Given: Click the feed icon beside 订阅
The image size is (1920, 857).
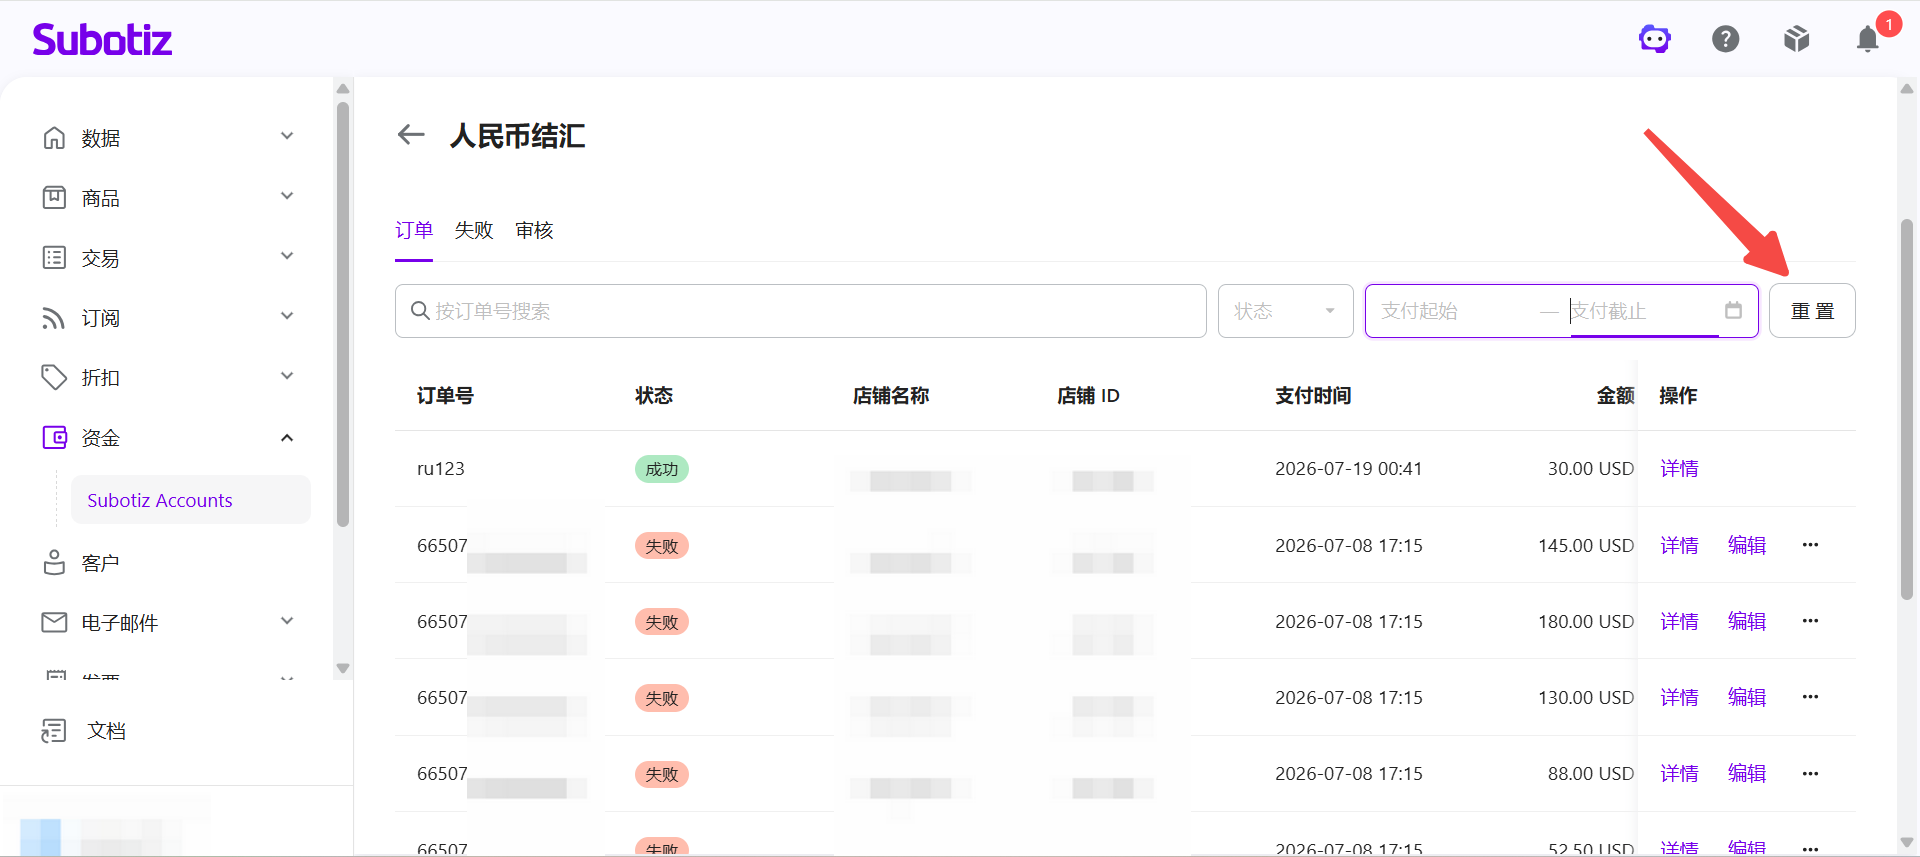Looking at the screenshot, I should (x=54, y=318).
